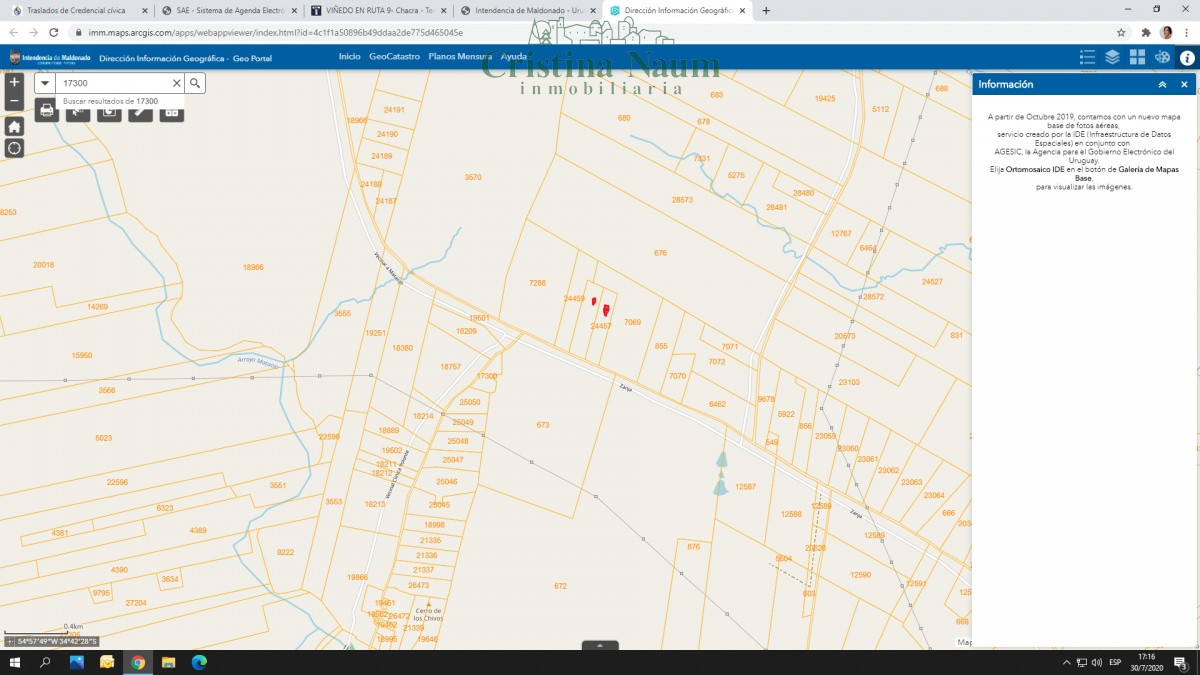This screenshot has height=675, width=1200.
Task: Click Intendencia de Maldonado logo
Action: tap(49, 58)
